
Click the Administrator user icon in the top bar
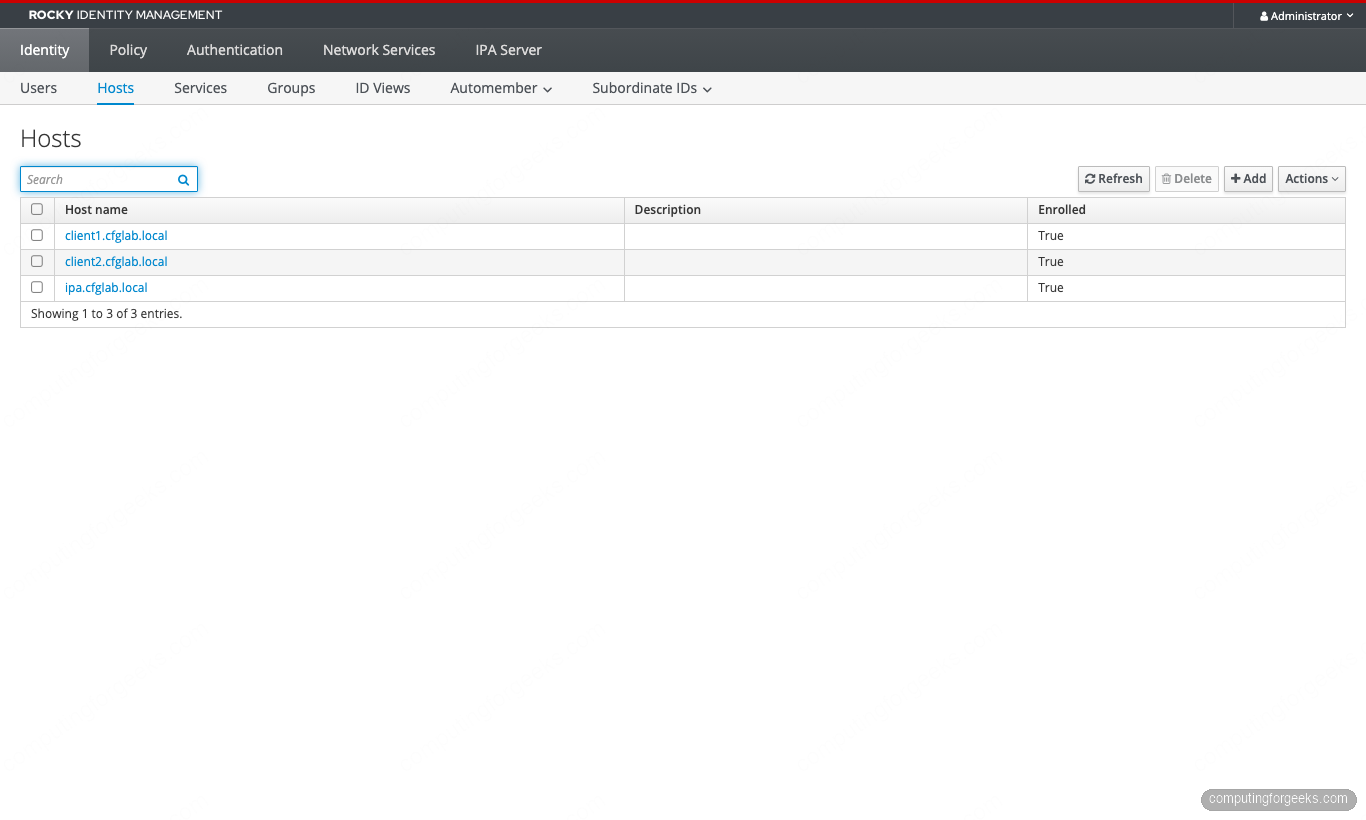pos(1262,15)
